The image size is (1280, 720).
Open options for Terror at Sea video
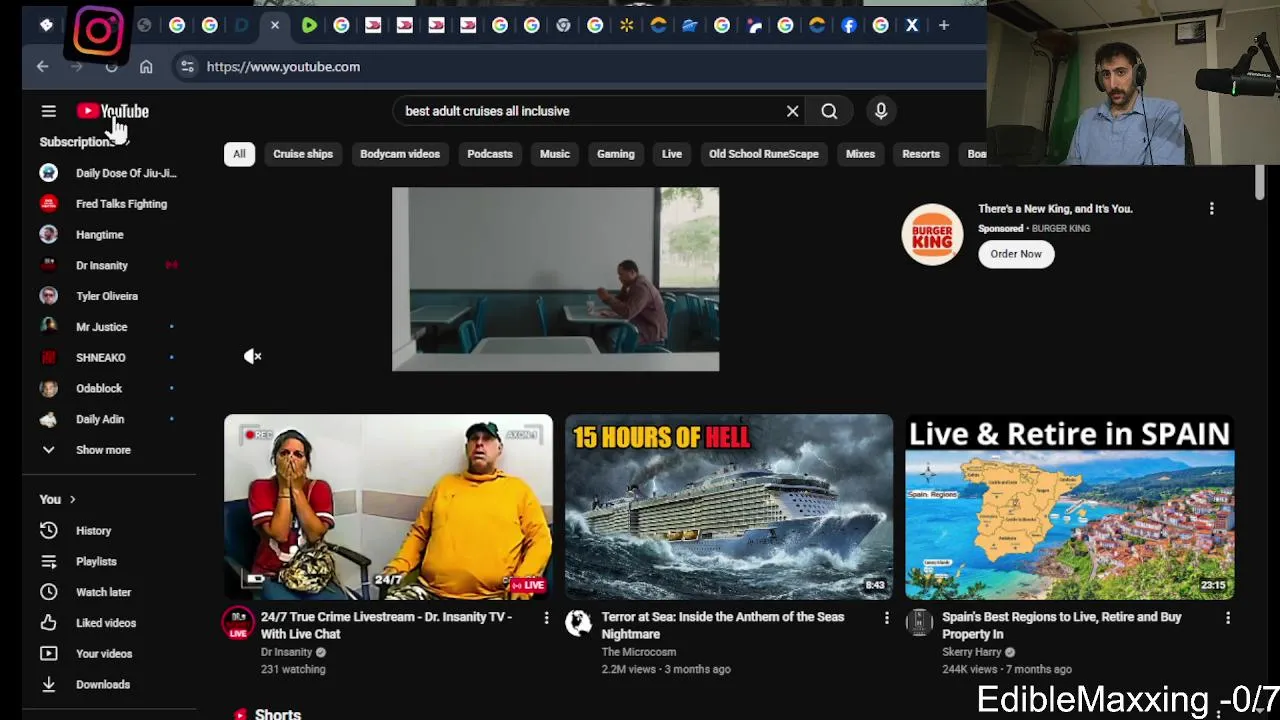[x=886, y=619]
